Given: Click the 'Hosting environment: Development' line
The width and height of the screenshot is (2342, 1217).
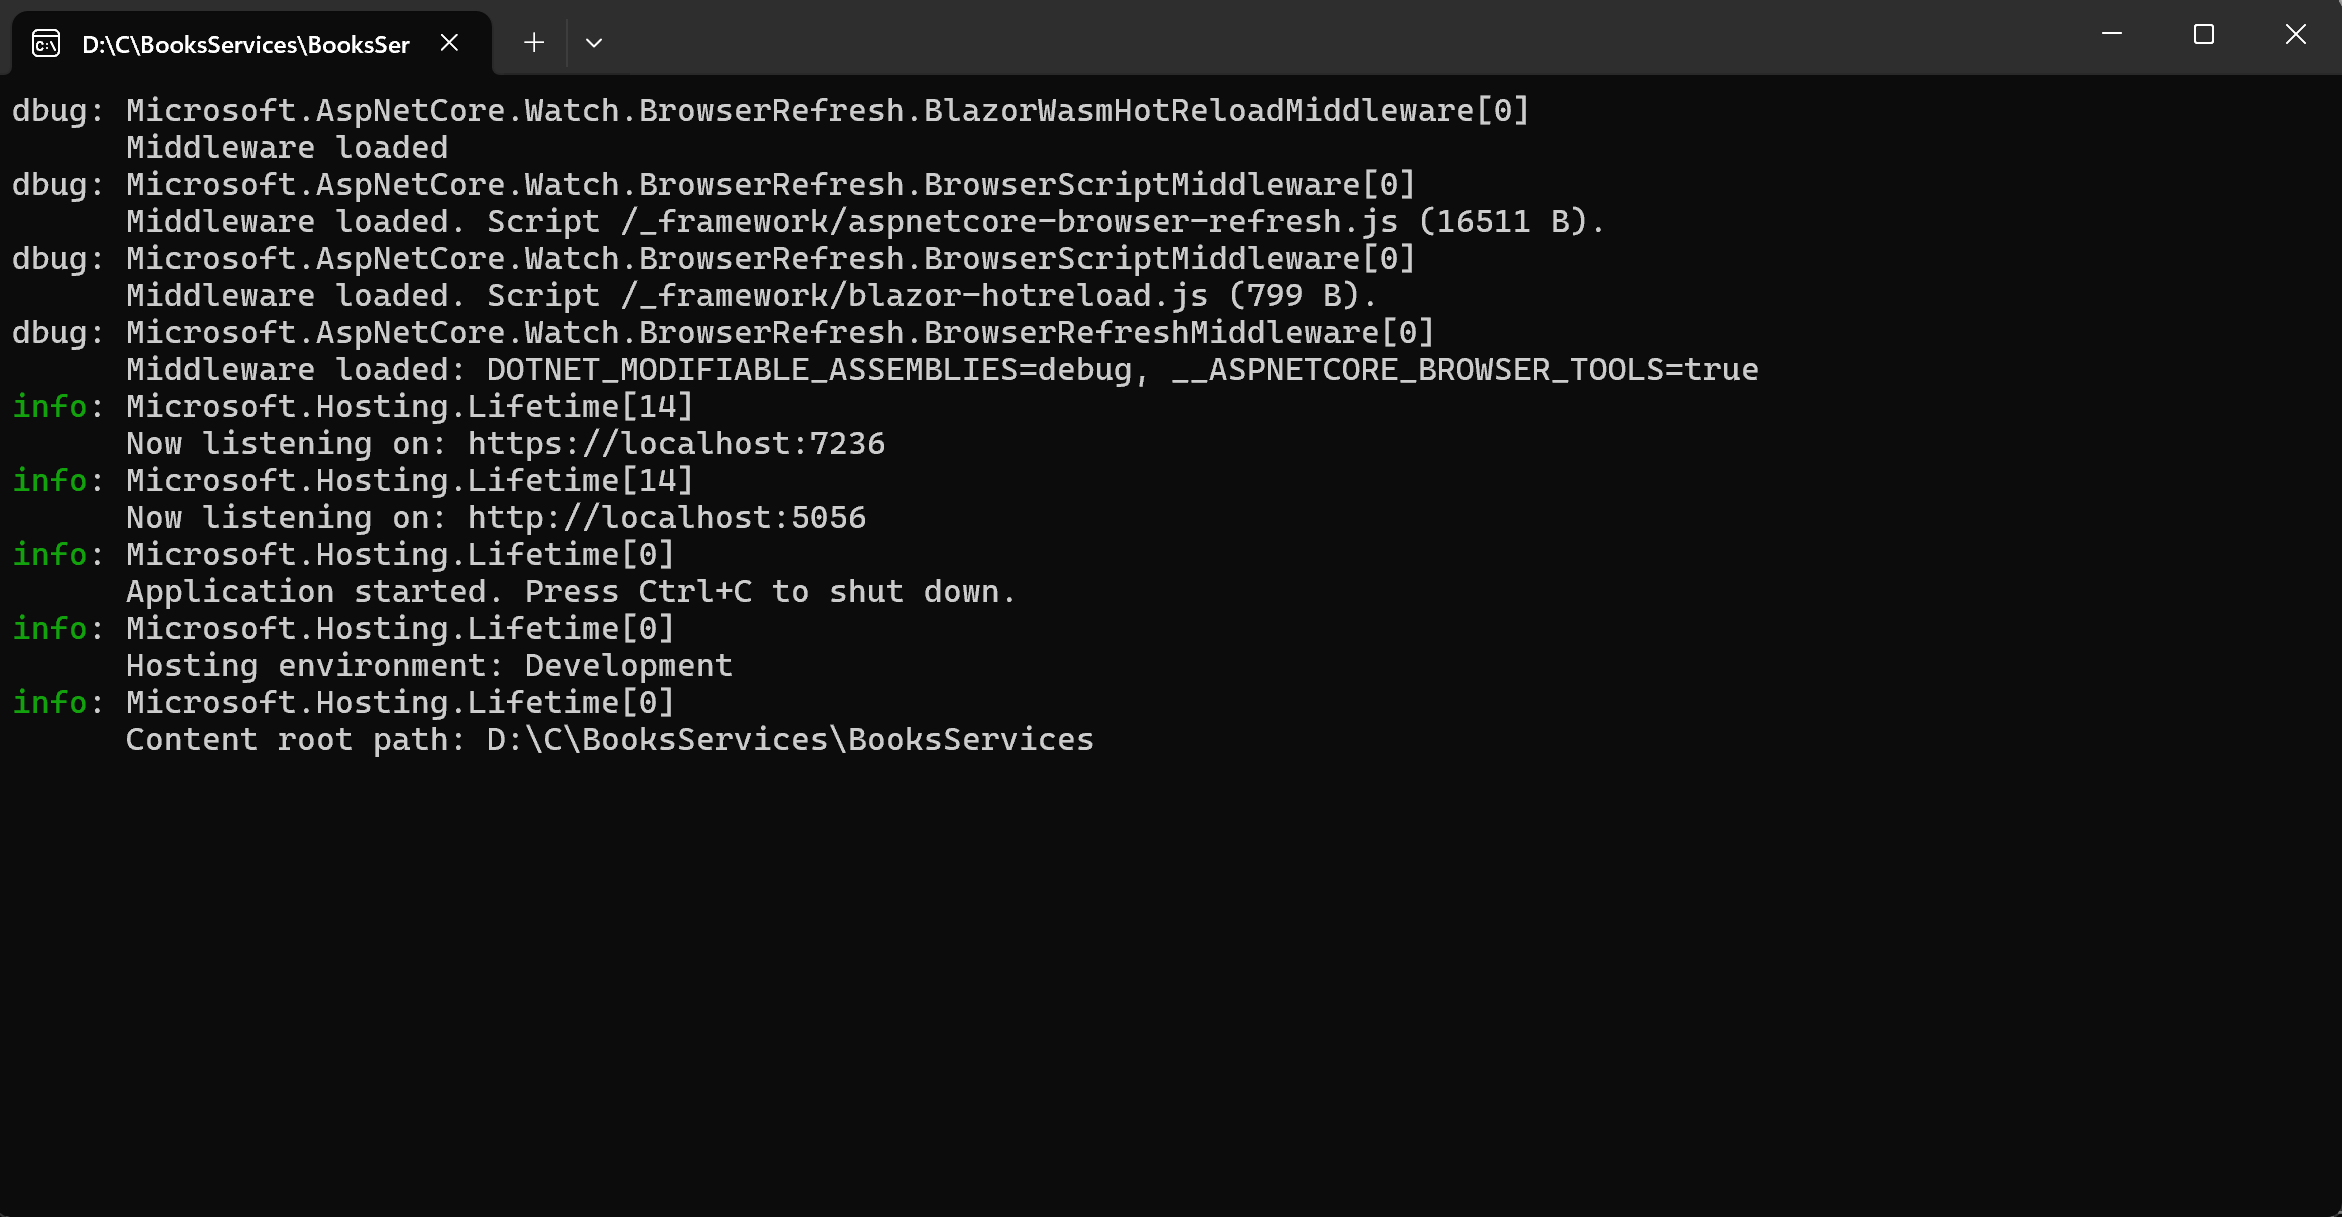Looking at the screenshot, I should pyautogui.click(x=429, y=665).
